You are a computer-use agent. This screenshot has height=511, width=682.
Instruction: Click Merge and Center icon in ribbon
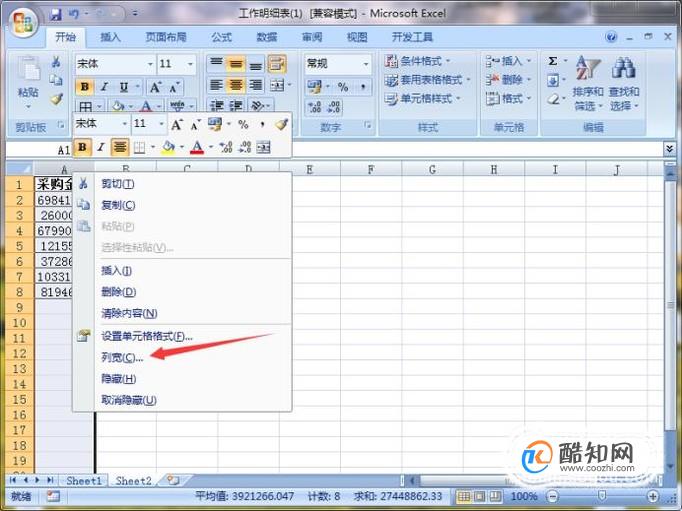click(277, 85)
